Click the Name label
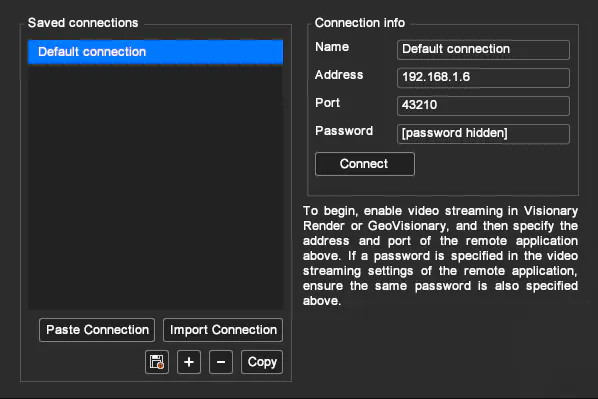Image resolution: width=598 pixels, height=399 pixels. pyautogui.click(x=332, y=47)
